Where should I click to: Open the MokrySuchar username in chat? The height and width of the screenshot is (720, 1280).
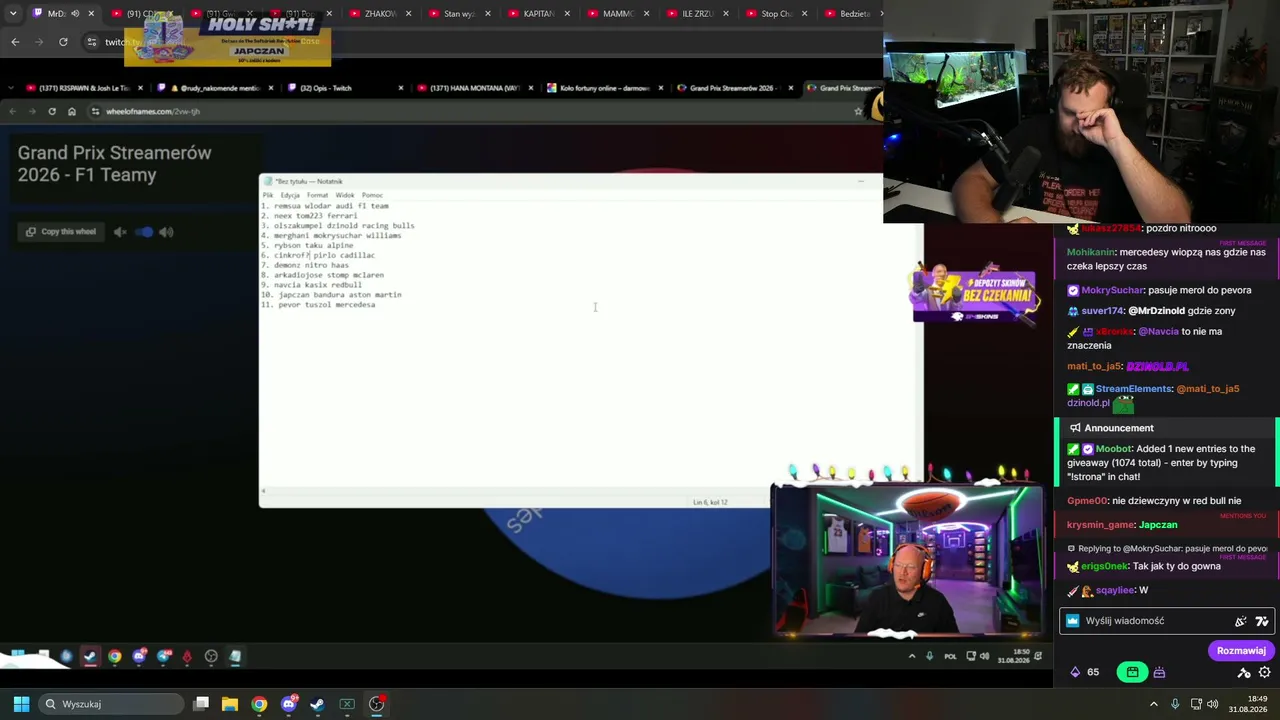coord(1112,290)
